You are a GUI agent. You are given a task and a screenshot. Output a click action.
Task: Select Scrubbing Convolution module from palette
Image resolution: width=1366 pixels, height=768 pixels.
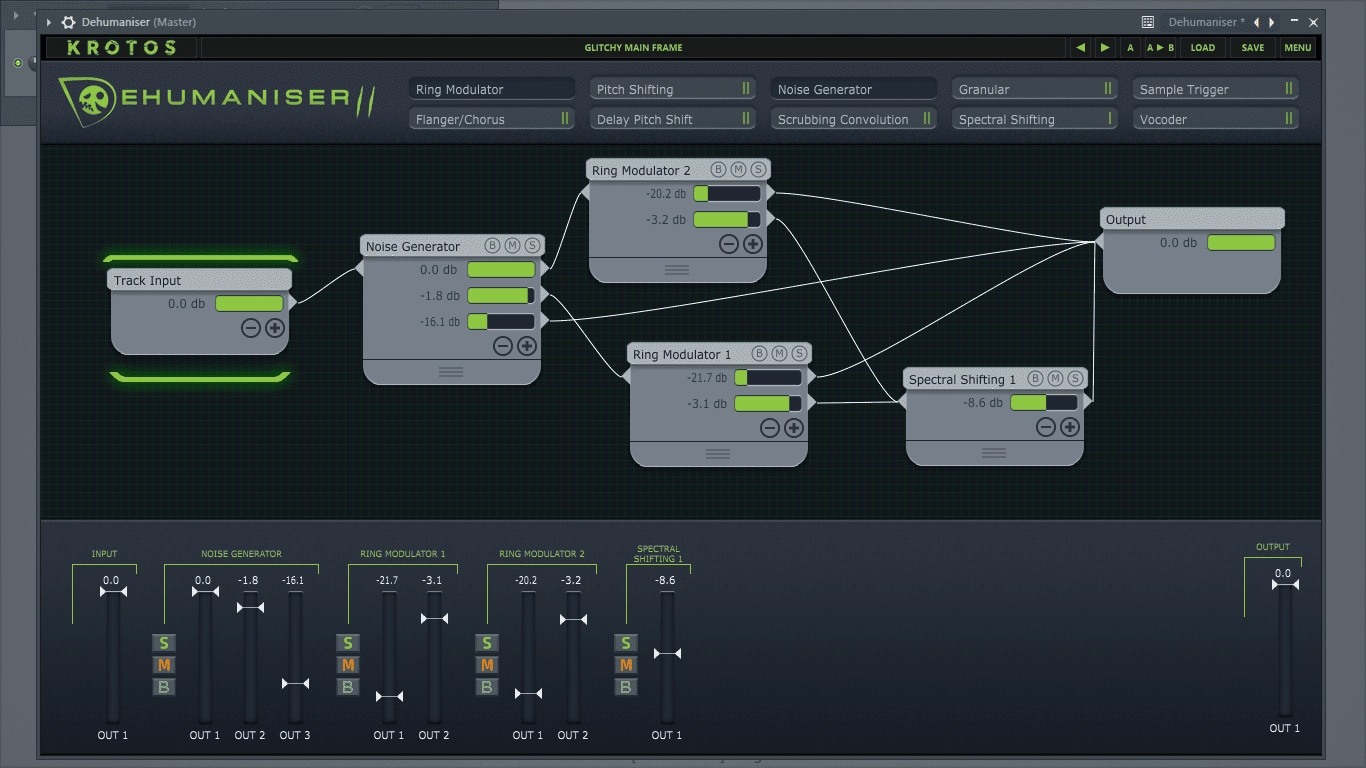point(854,119)
